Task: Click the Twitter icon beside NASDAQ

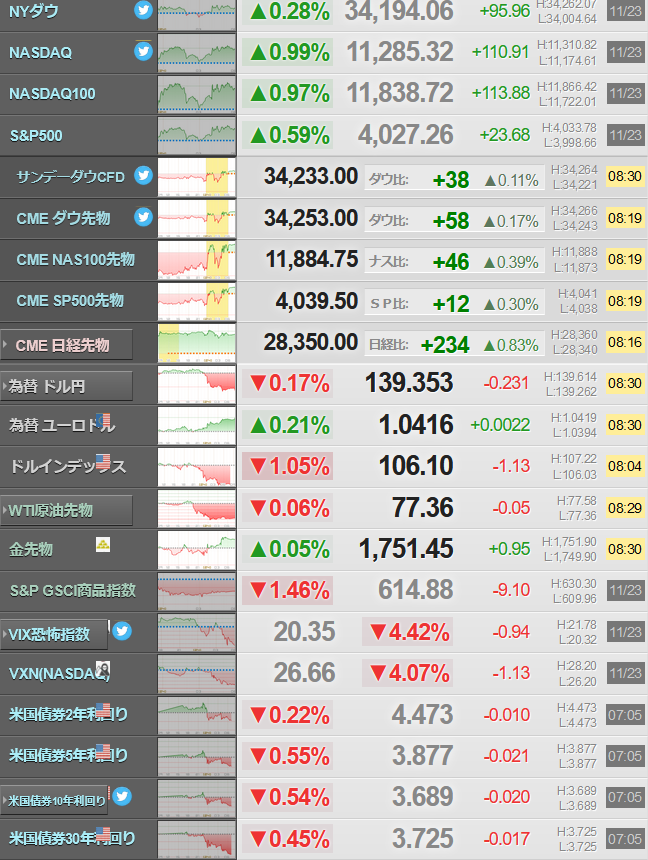Action: pyautogui.click(x=143, y=51)
